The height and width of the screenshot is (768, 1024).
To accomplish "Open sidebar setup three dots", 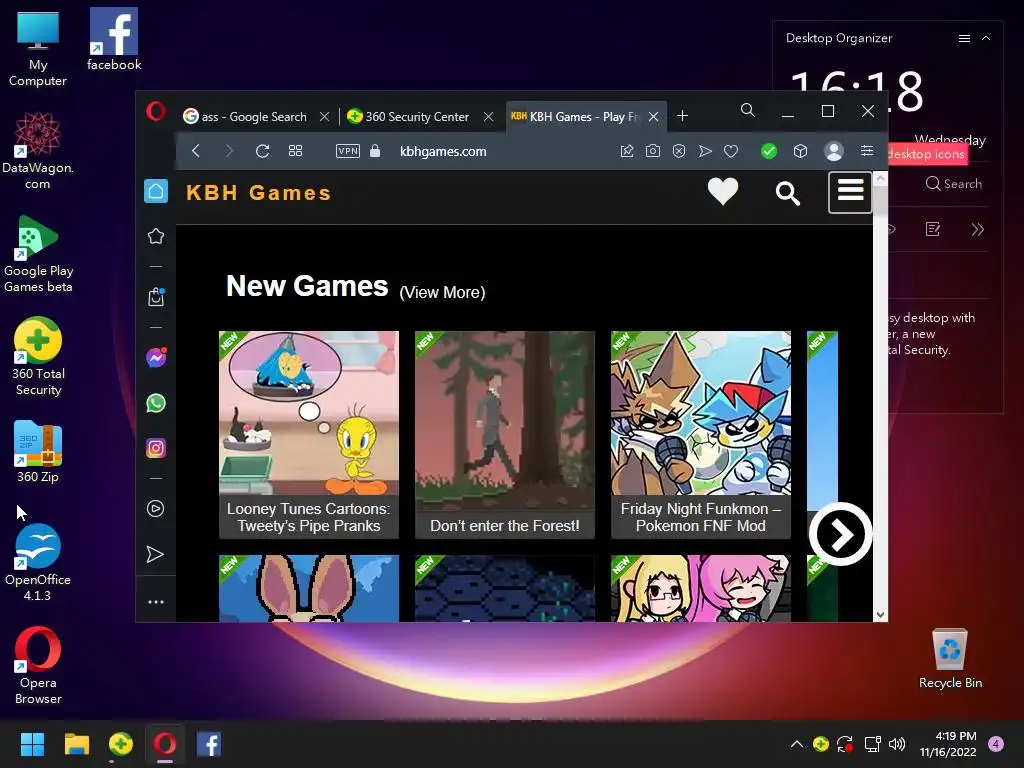I will [155, 602].
